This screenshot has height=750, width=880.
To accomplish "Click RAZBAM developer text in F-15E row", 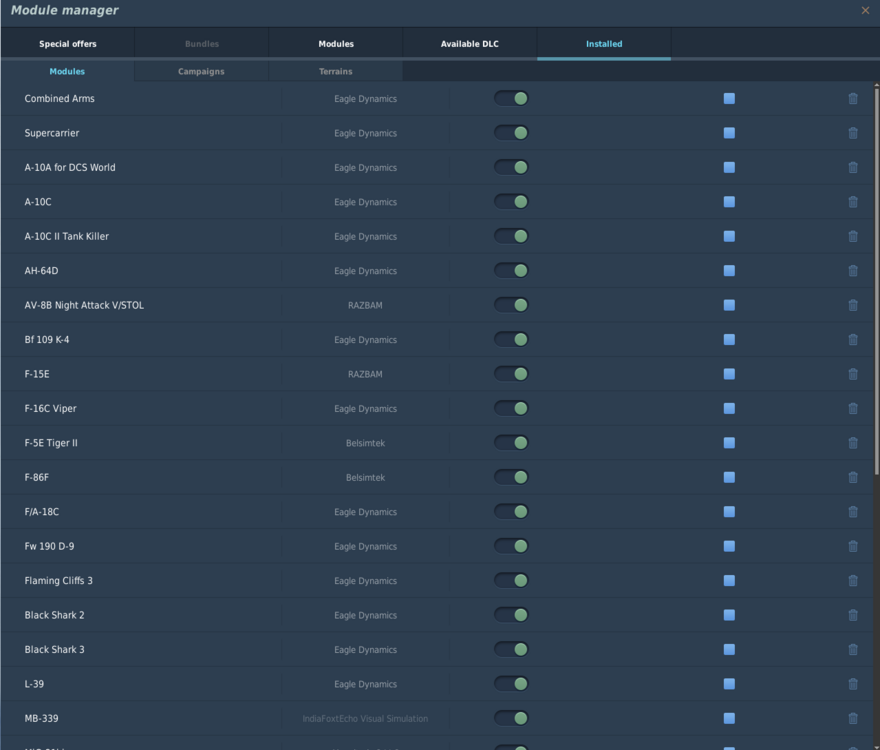I will coord(365,374).
